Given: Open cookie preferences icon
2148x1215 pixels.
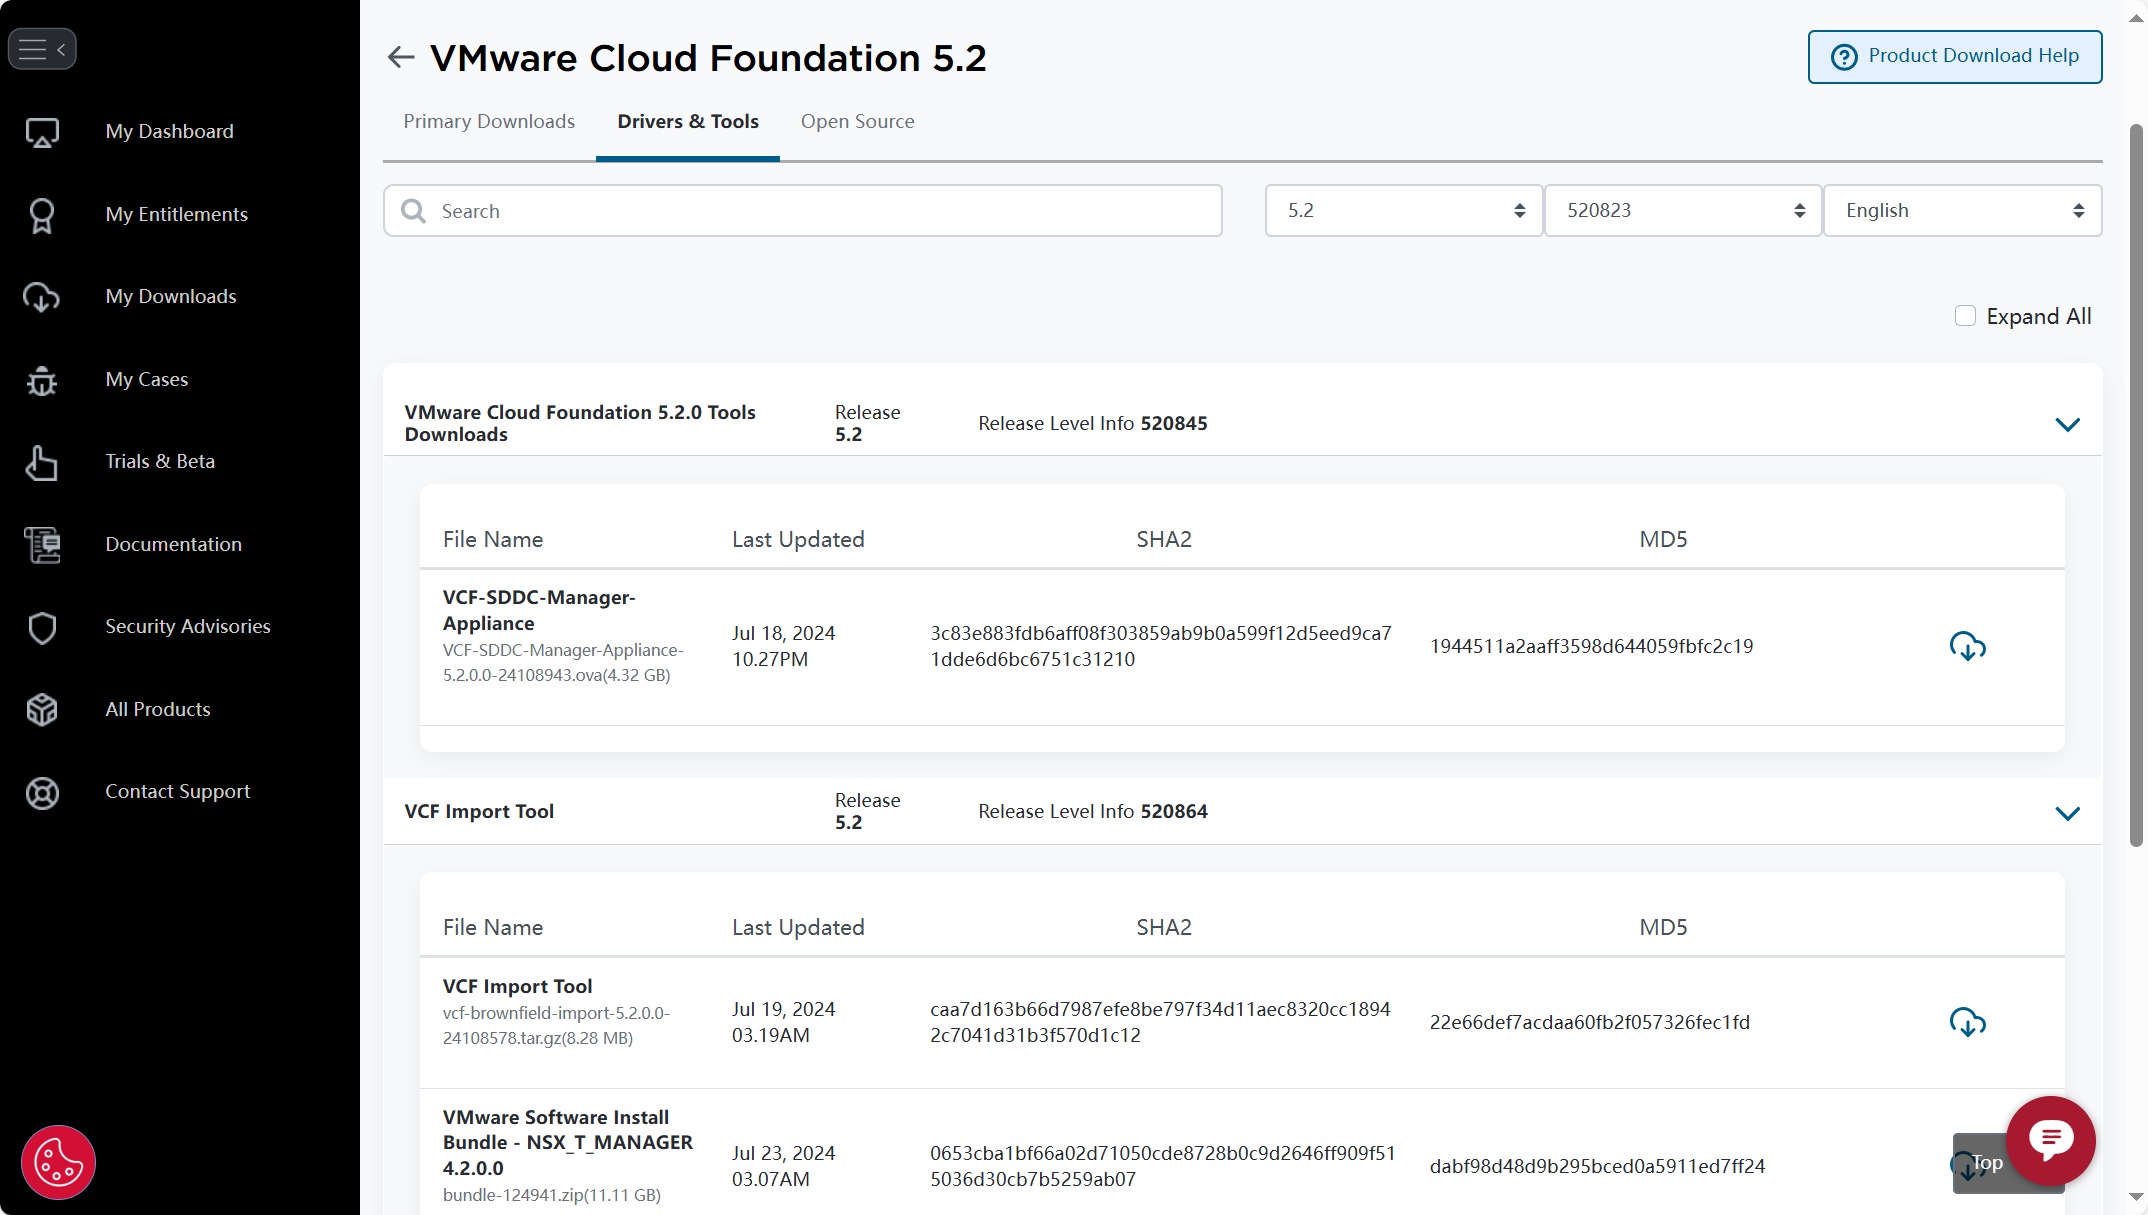Looking at the screenshot, I should (58, 1162).
